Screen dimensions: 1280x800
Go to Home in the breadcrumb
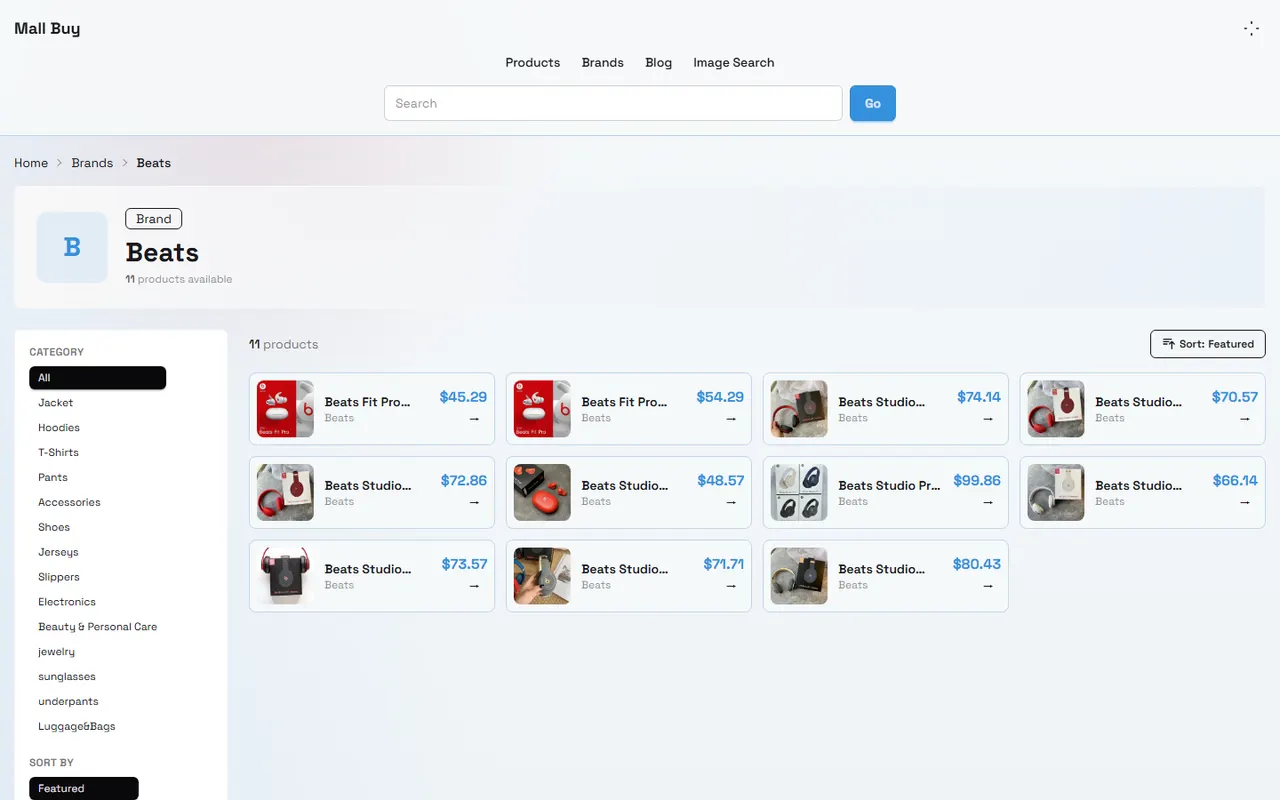click(x=31, y=163)
